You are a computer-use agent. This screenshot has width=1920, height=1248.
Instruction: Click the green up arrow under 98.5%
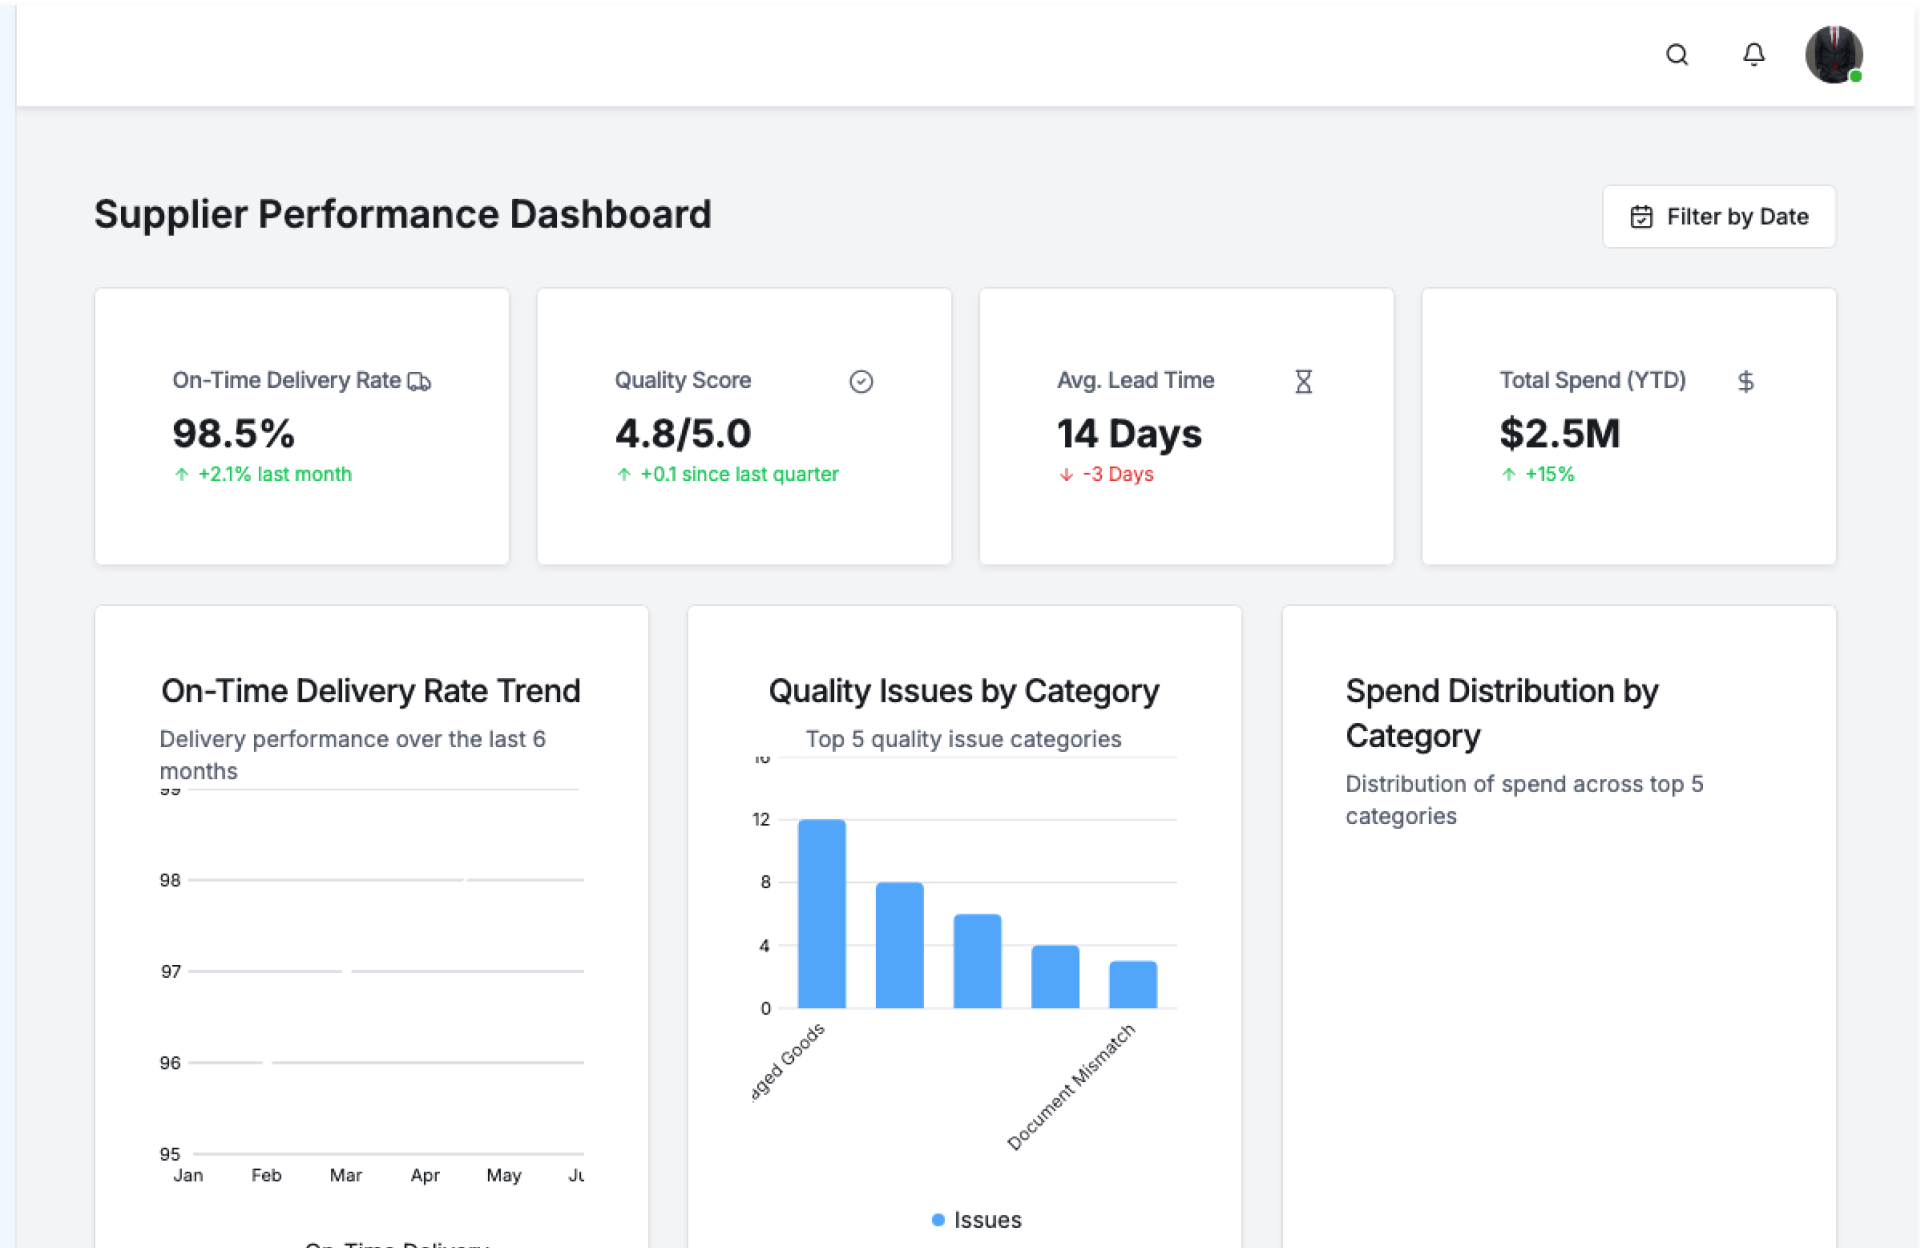(181, 475)
